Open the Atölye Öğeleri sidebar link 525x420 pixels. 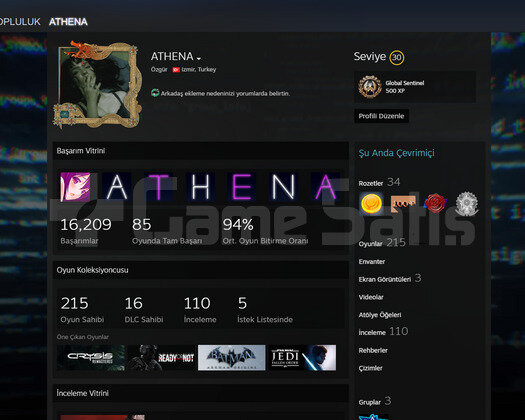(x=380, y=315)
